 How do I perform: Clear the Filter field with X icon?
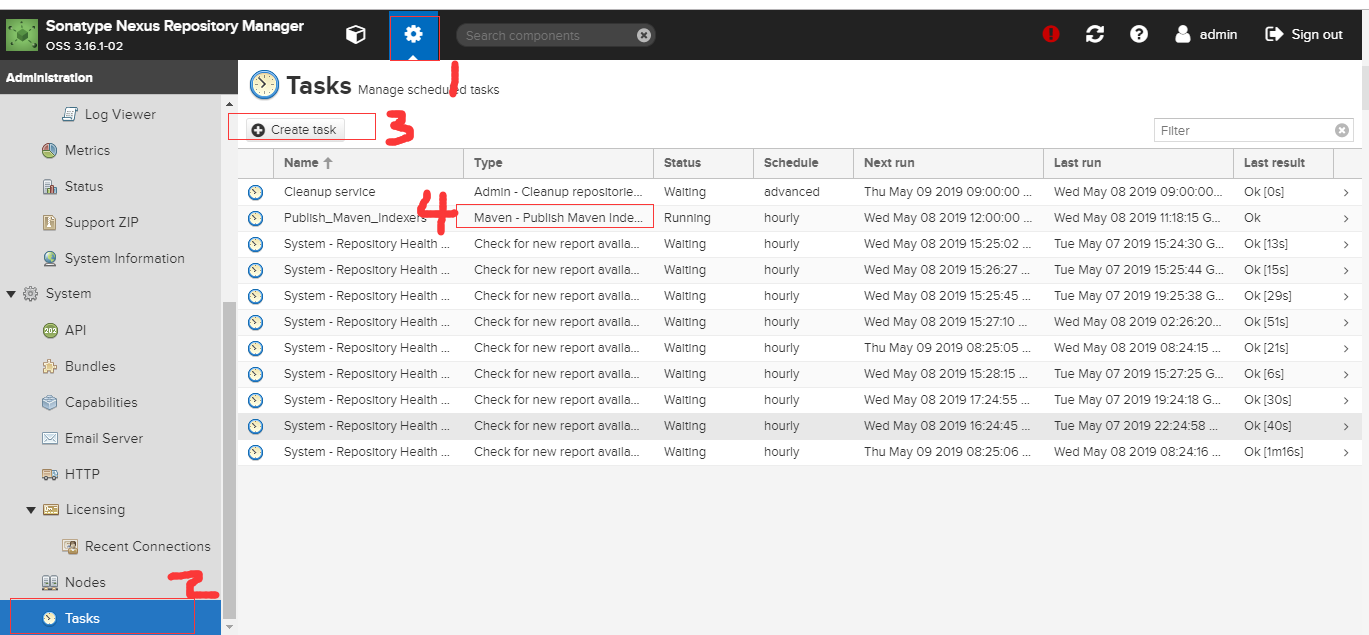(x=1342, y=130)
